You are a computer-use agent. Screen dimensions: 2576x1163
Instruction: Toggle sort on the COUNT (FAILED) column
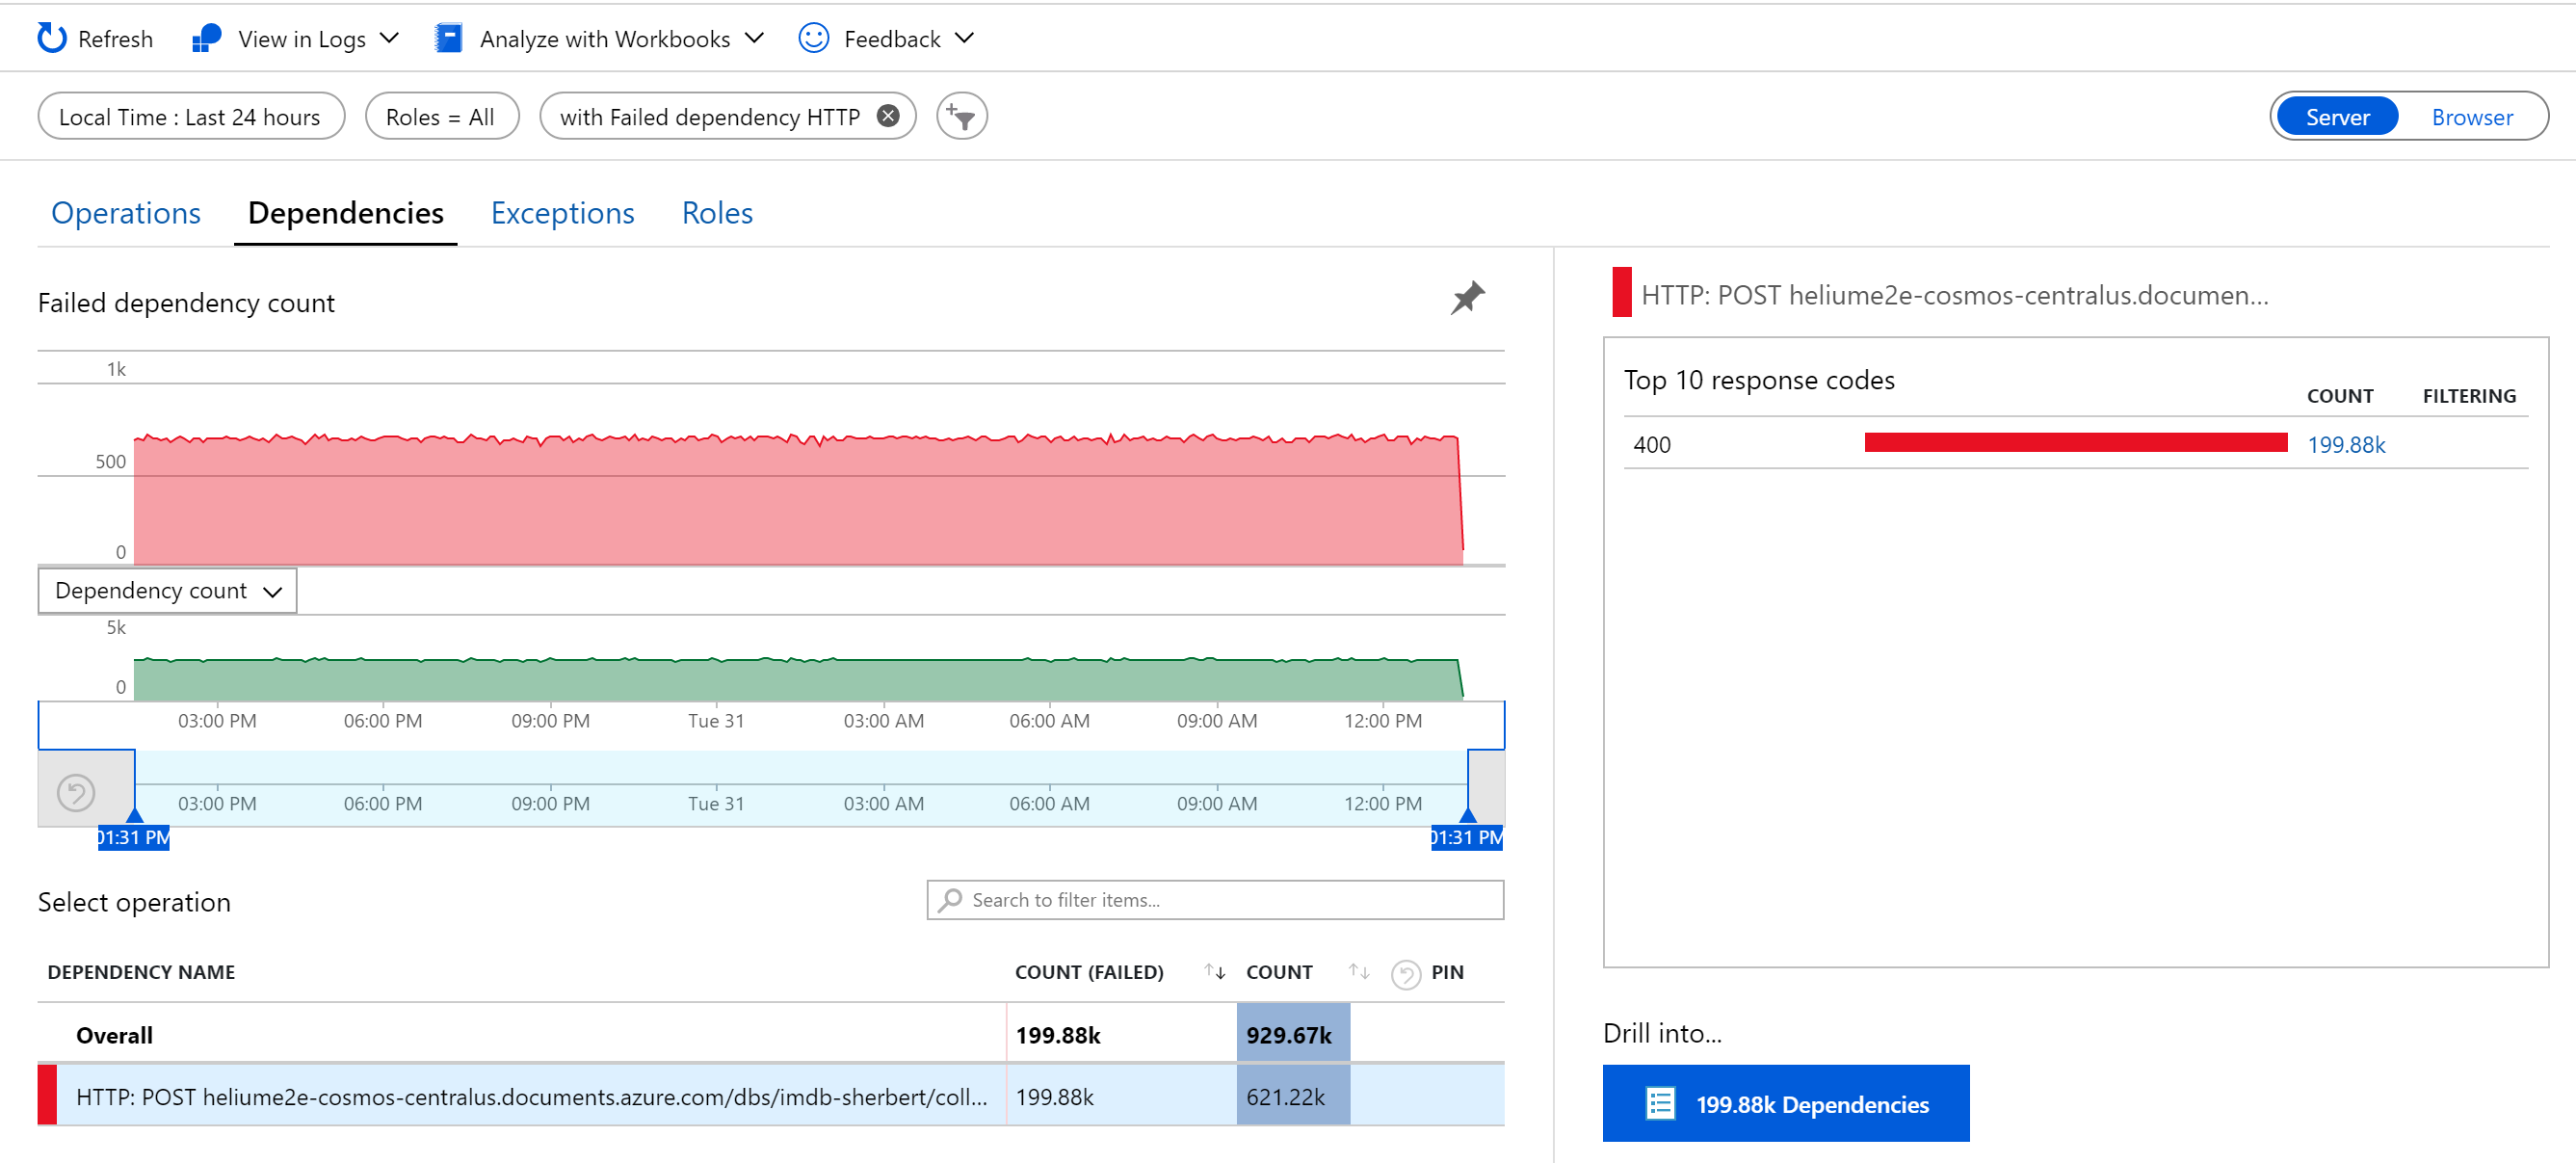point(1213,971)
